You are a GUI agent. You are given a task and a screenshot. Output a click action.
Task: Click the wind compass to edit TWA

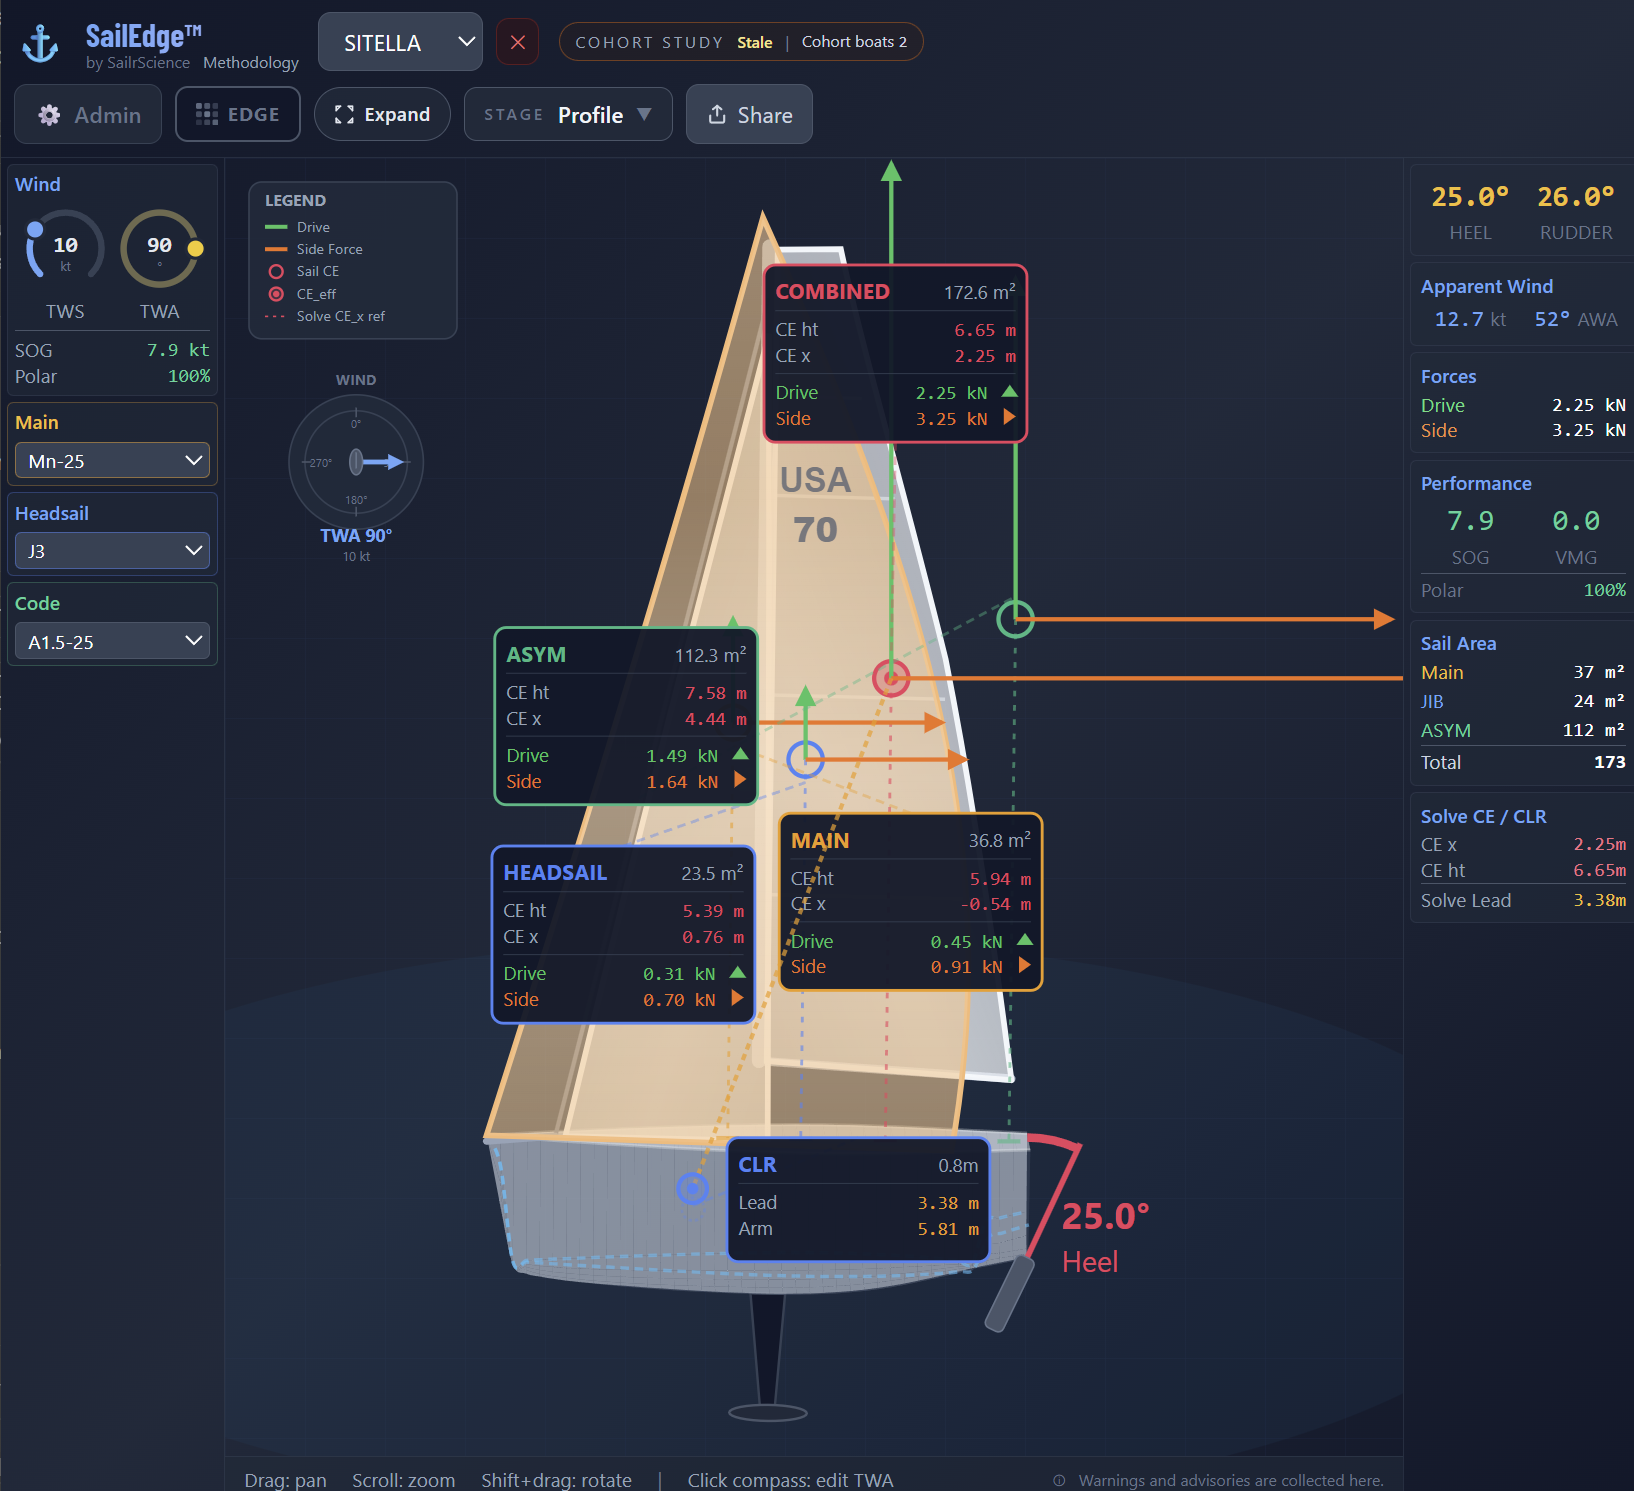[356, 462]
